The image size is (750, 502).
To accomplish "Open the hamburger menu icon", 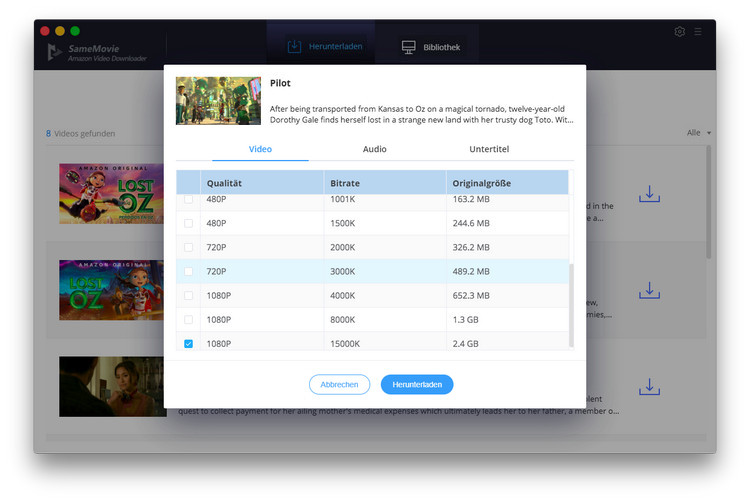I will coord(698,32).
